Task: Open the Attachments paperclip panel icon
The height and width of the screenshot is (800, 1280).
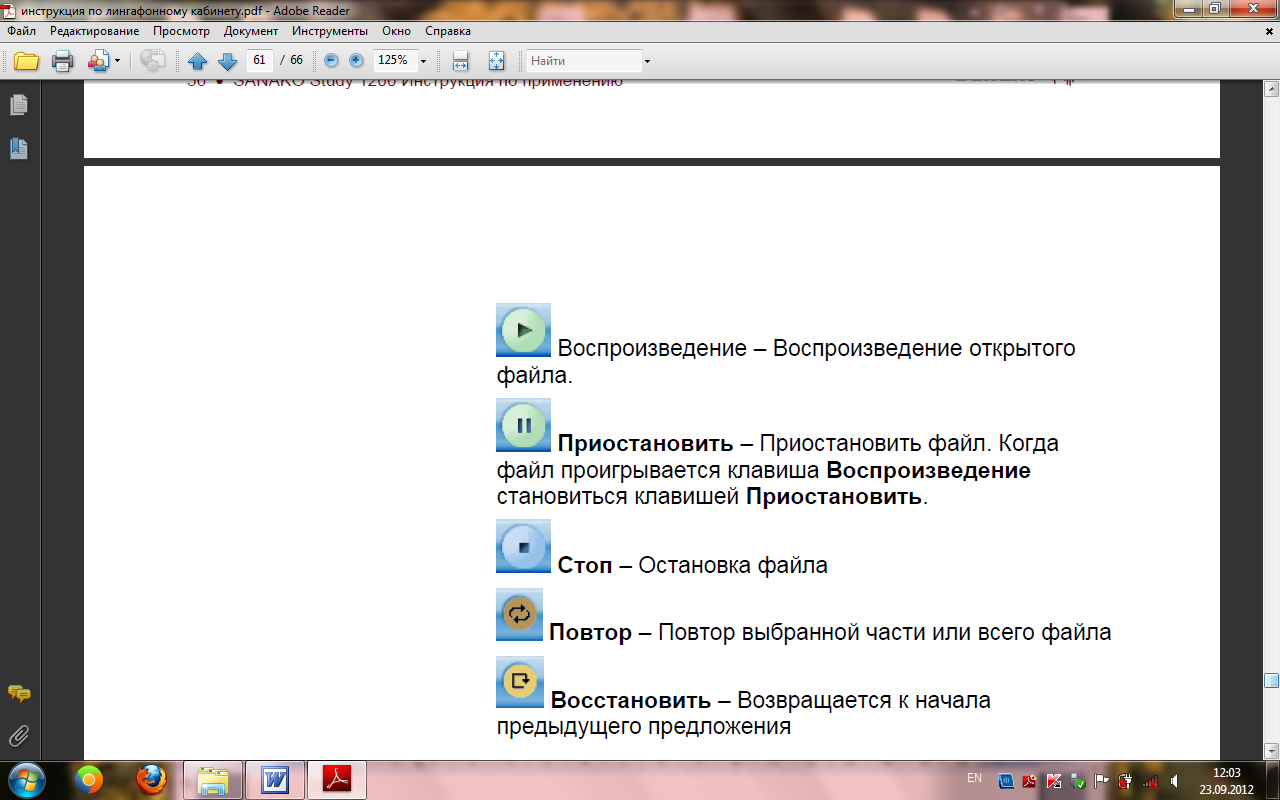Action: pos(19,736)
